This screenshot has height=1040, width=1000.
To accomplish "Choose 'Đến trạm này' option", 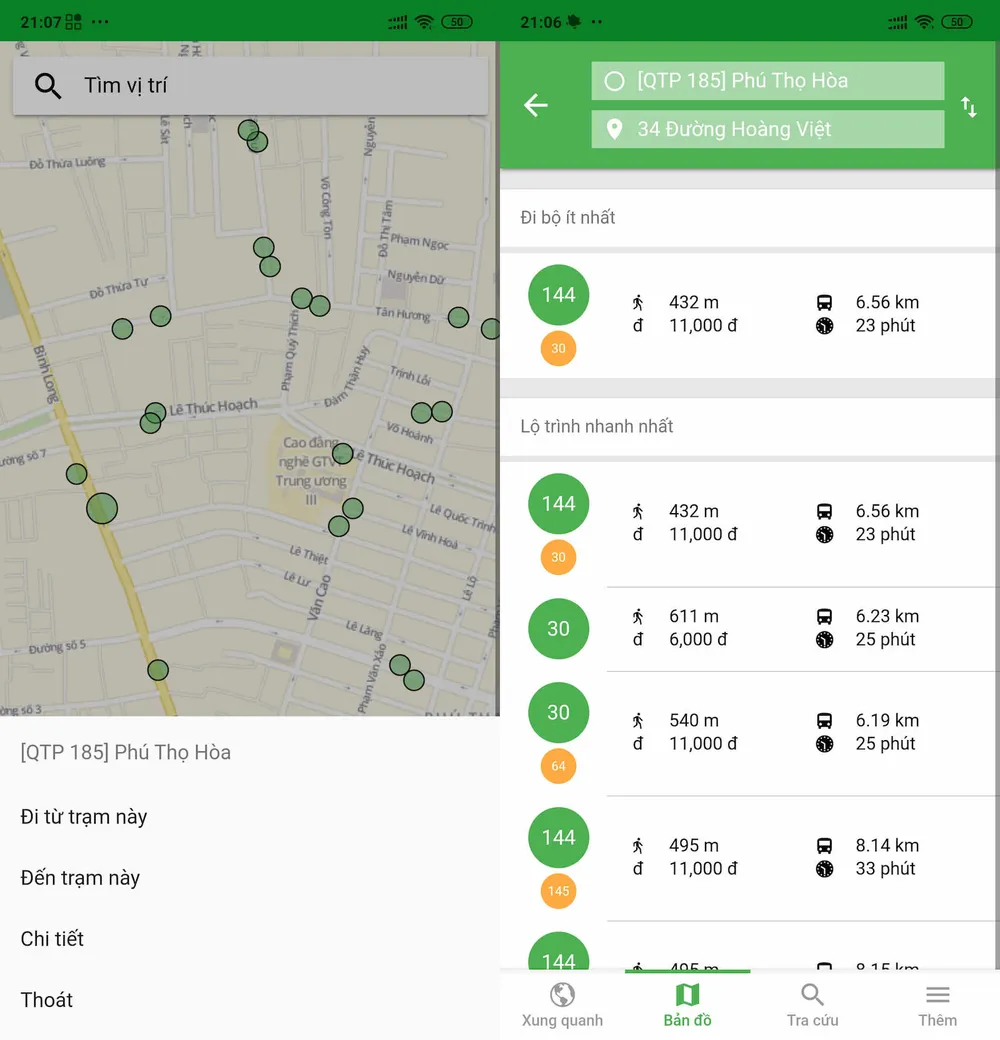I will point(80,878).
